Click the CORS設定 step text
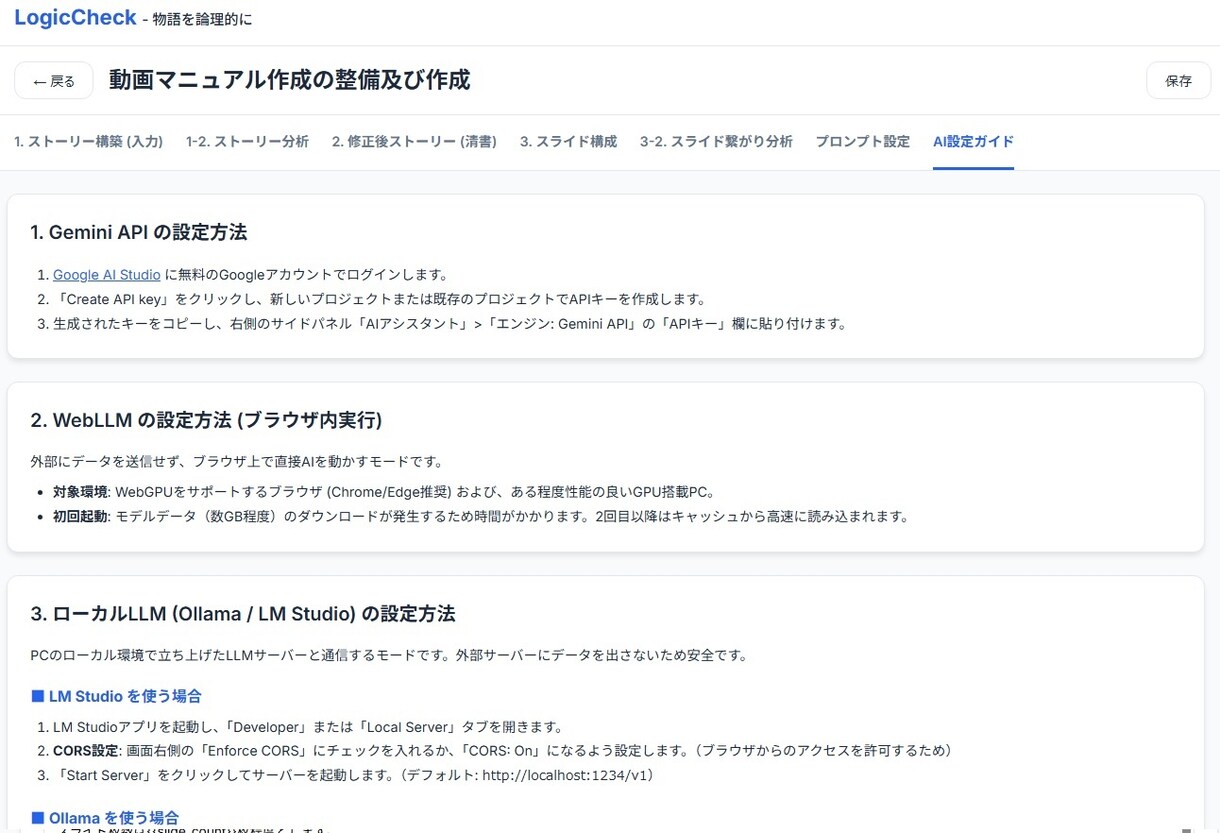Image resolution: width=1220 pixels, height=833 pixels. (503, 750)
